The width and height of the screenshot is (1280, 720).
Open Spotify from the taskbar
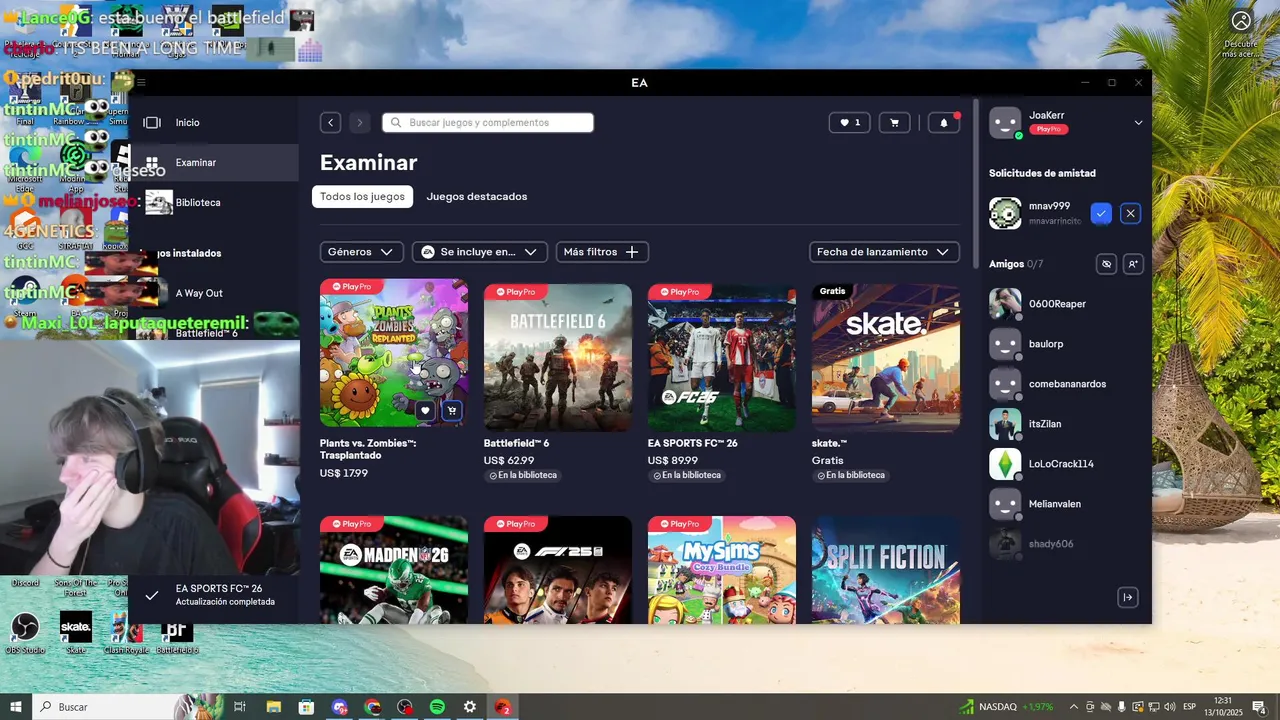437,707
